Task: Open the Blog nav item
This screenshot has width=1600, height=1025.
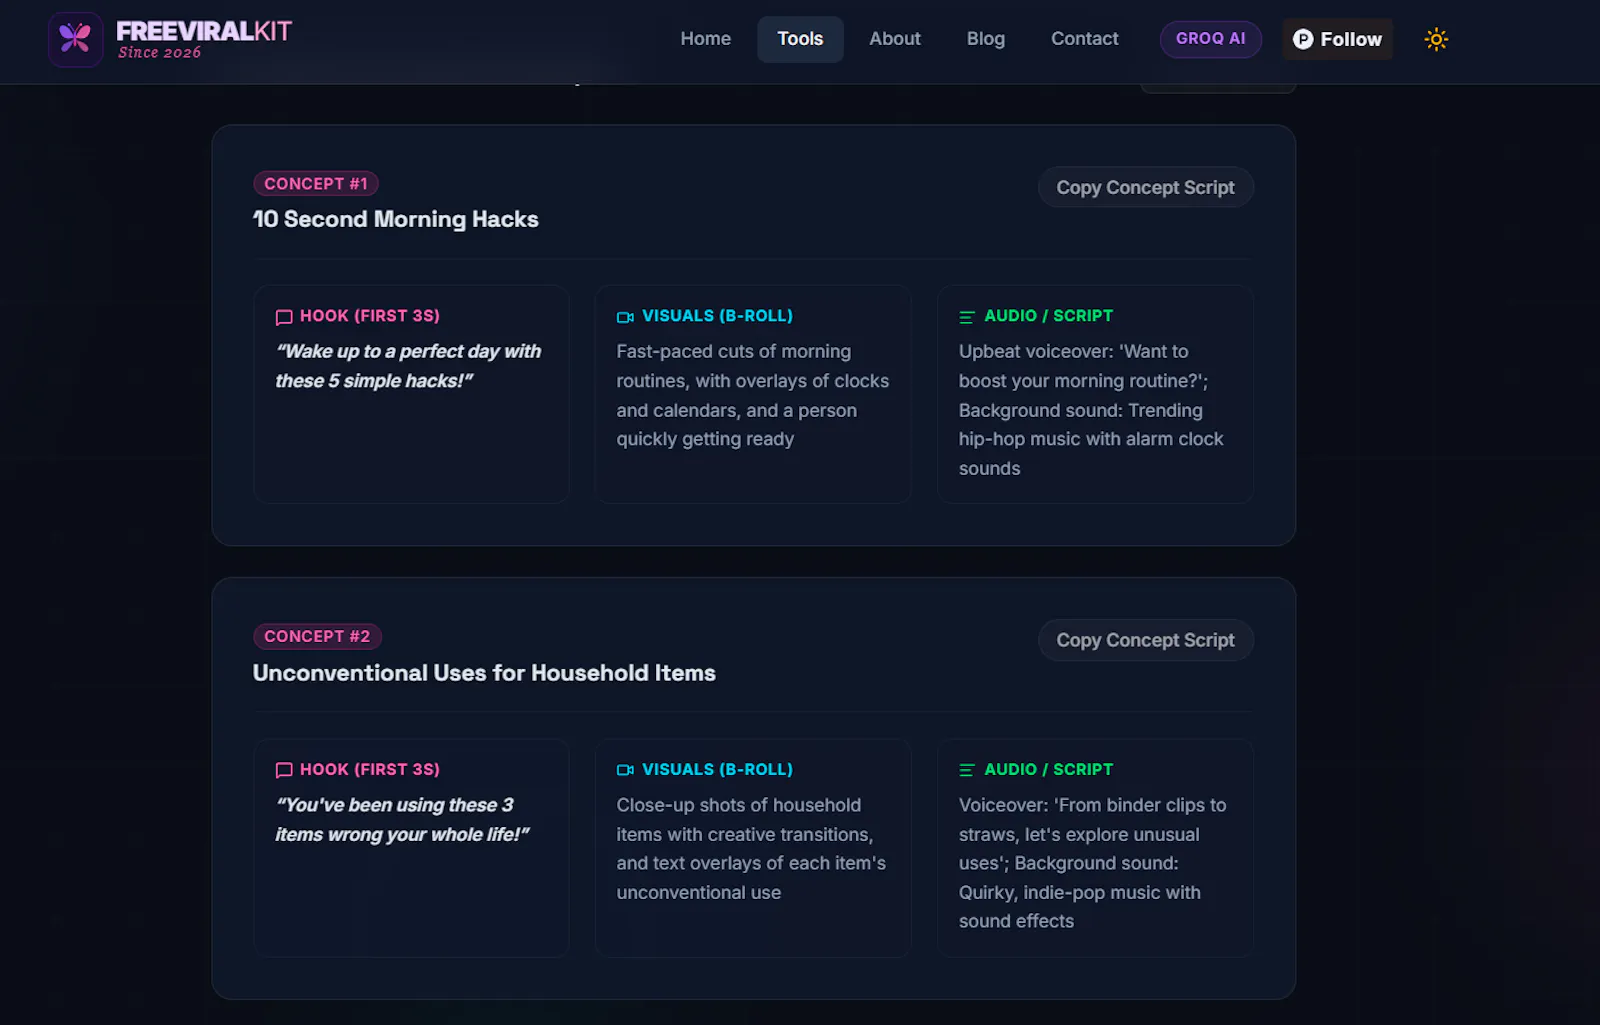Action: [986, 39]
